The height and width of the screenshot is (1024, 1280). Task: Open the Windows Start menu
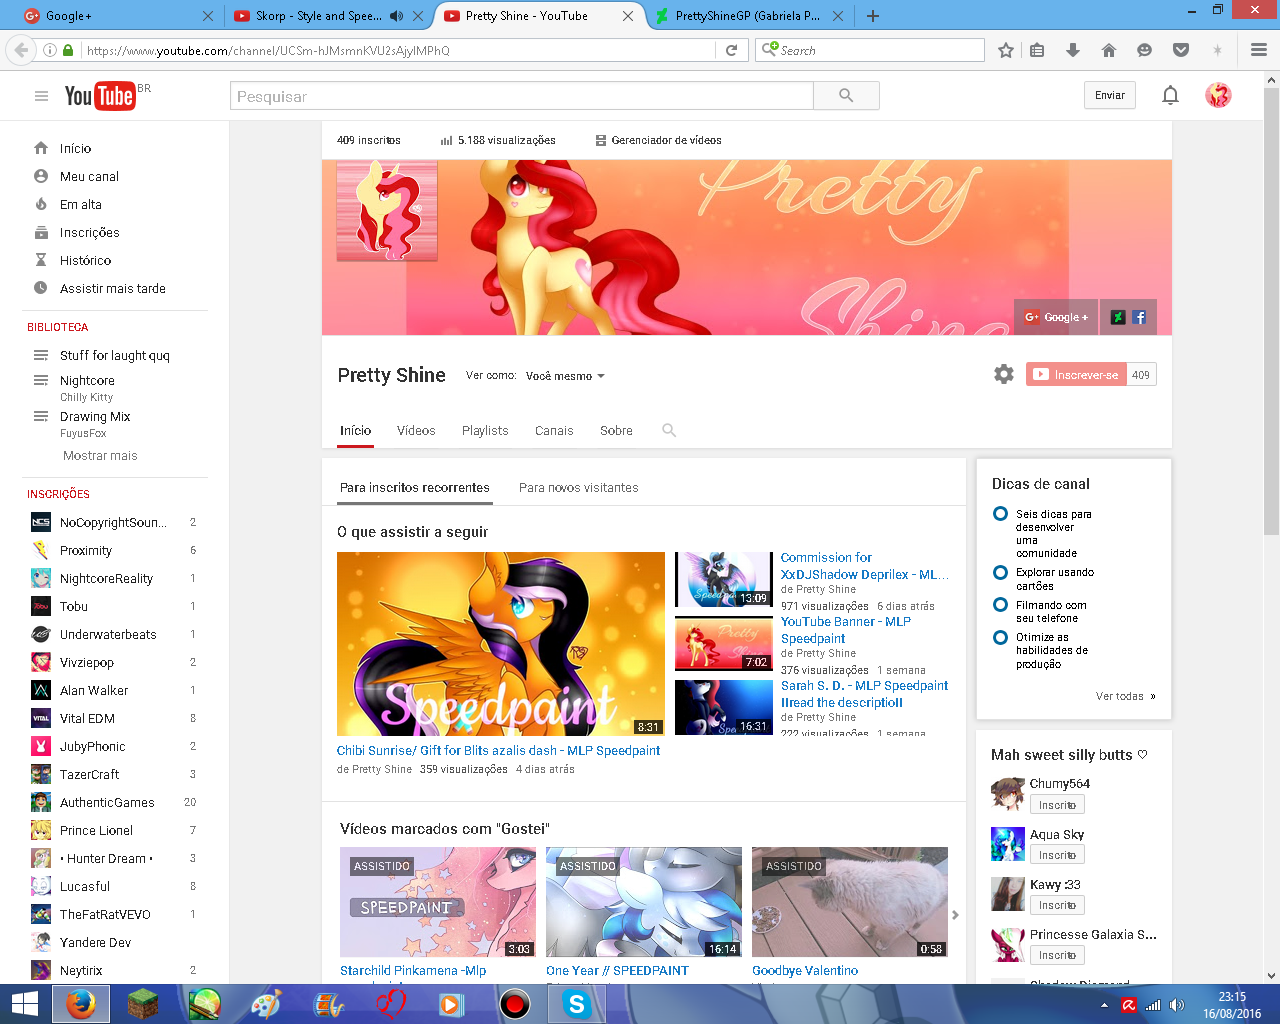(24, 1004)
